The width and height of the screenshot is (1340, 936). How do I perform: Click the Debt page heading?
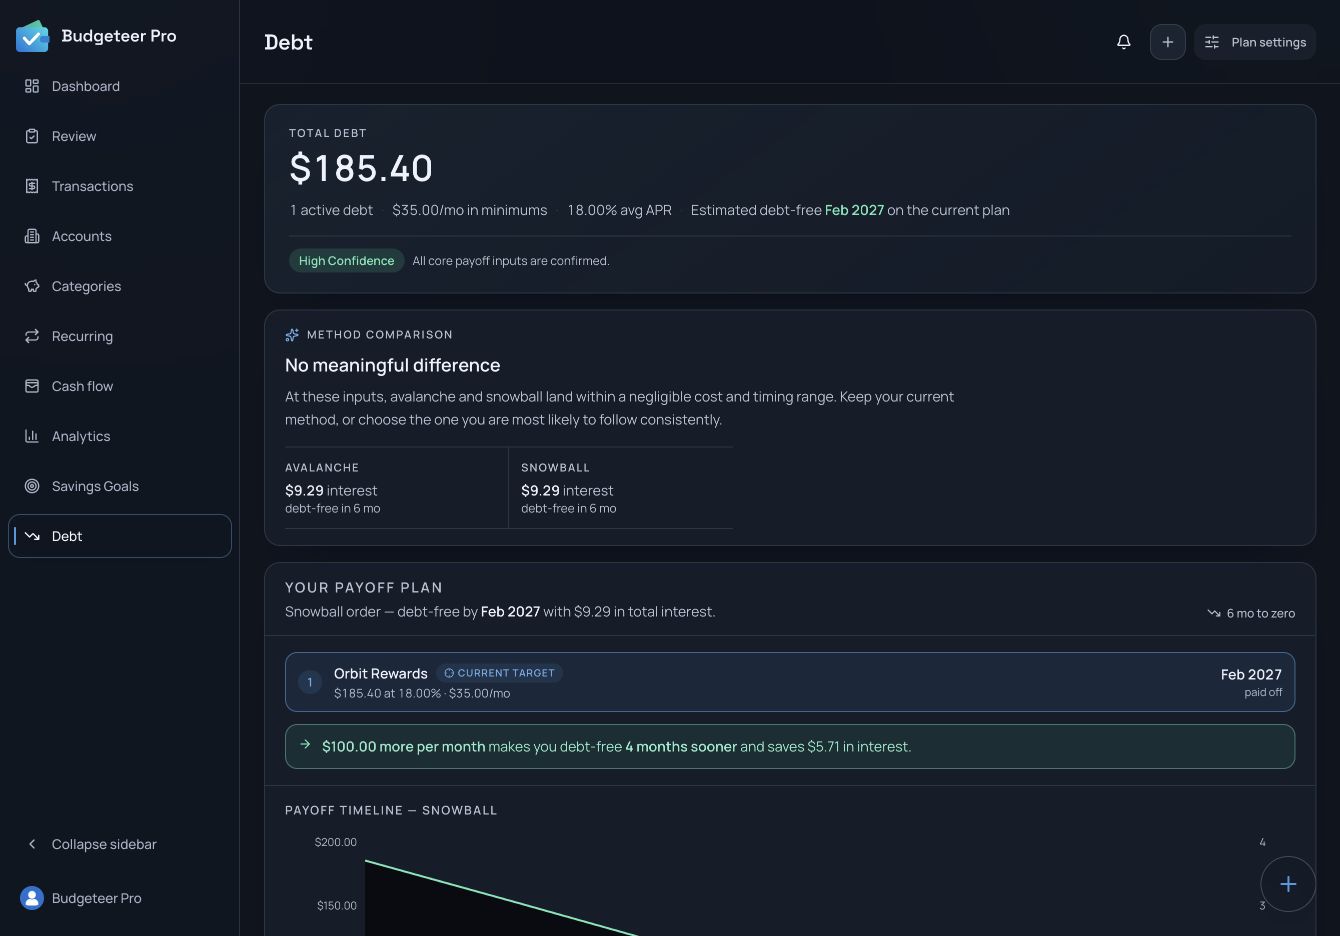[x=289, y=42]
